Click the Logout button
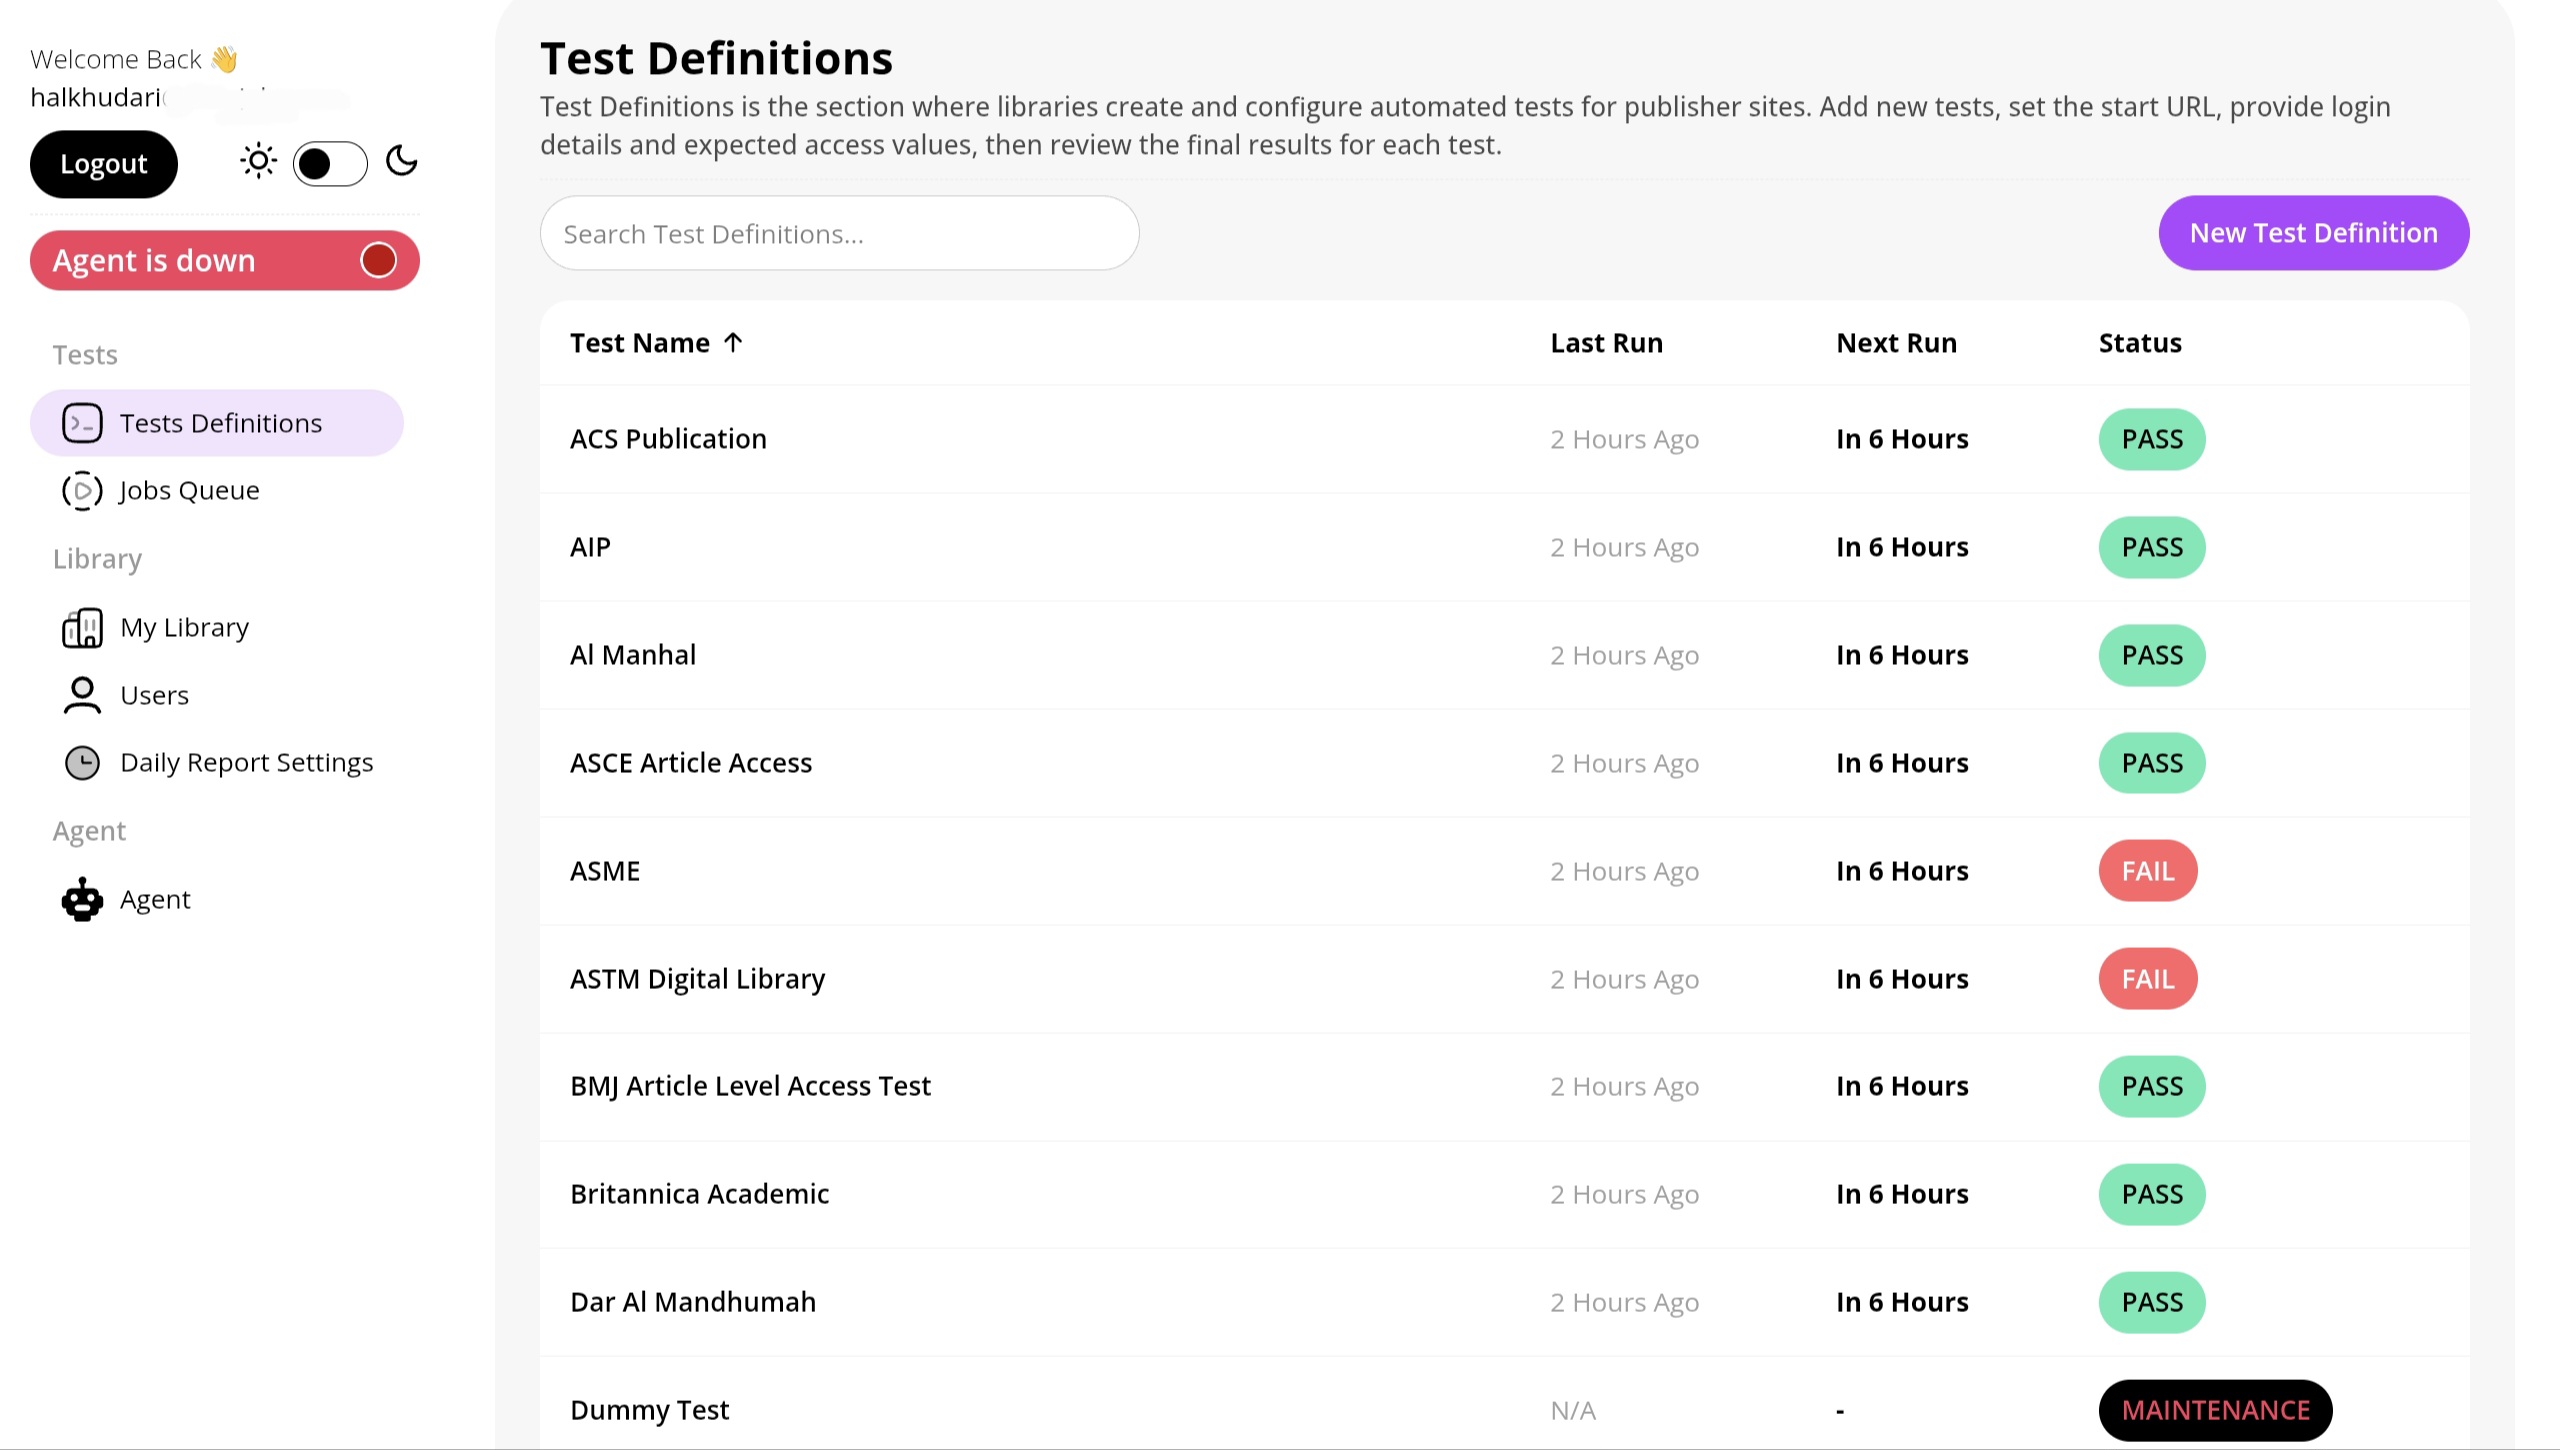This screenshot has width=2560, height=1450. point(104,164)
